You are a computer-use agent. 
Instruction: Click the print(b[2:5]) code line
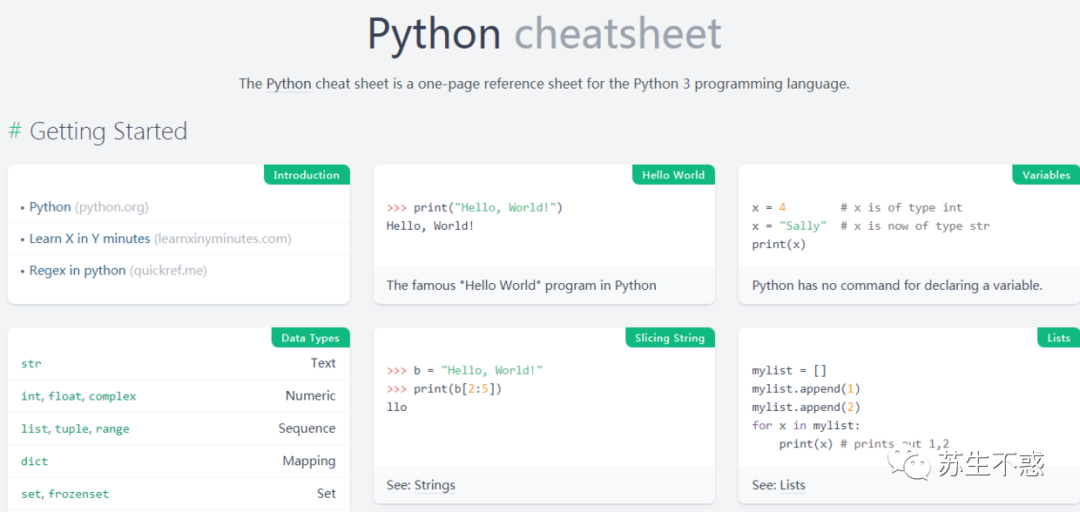coord(444,389)
